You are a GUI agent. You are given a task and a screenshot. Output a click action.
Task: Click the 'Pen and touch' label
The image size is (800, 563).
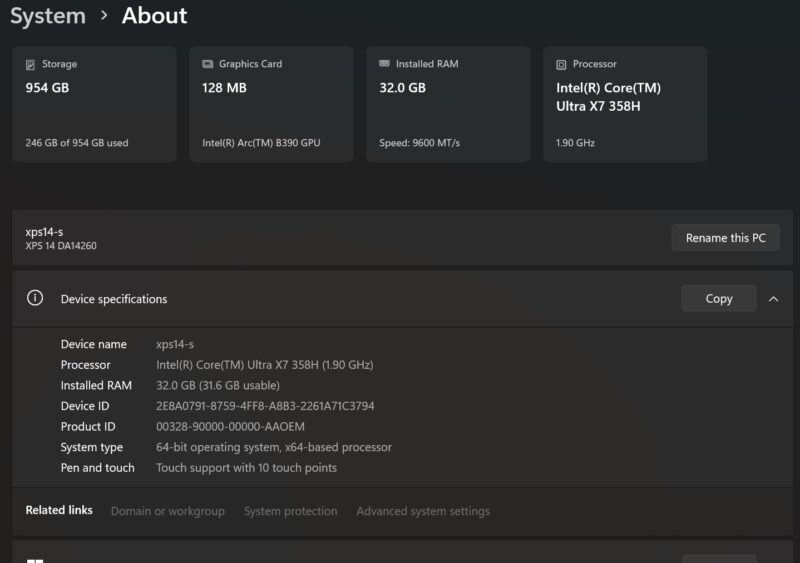(x=97, y=468)
